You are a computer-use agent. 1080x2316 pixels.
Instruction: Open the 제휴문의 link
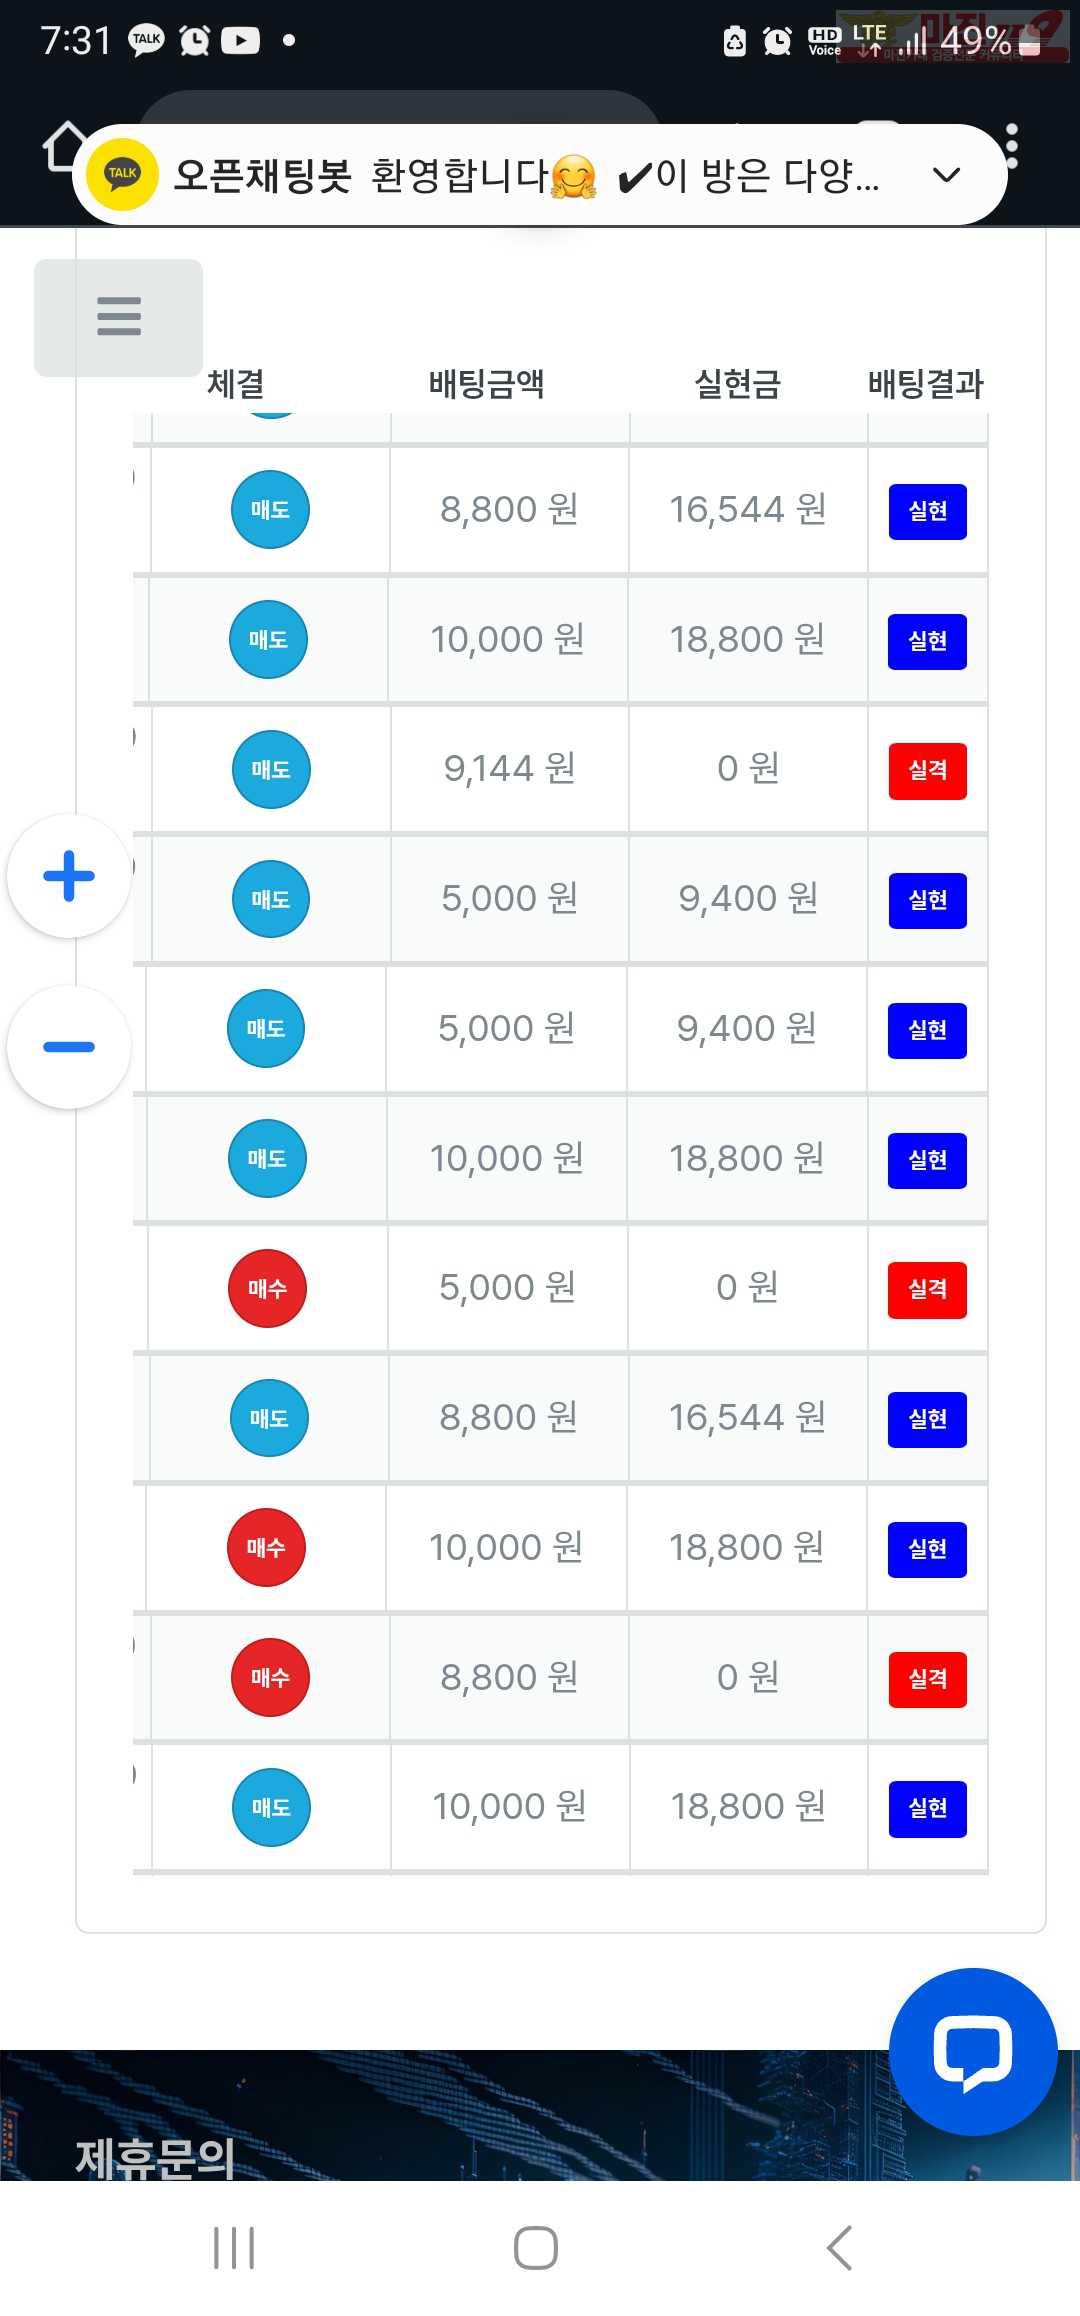point(155,2157)
